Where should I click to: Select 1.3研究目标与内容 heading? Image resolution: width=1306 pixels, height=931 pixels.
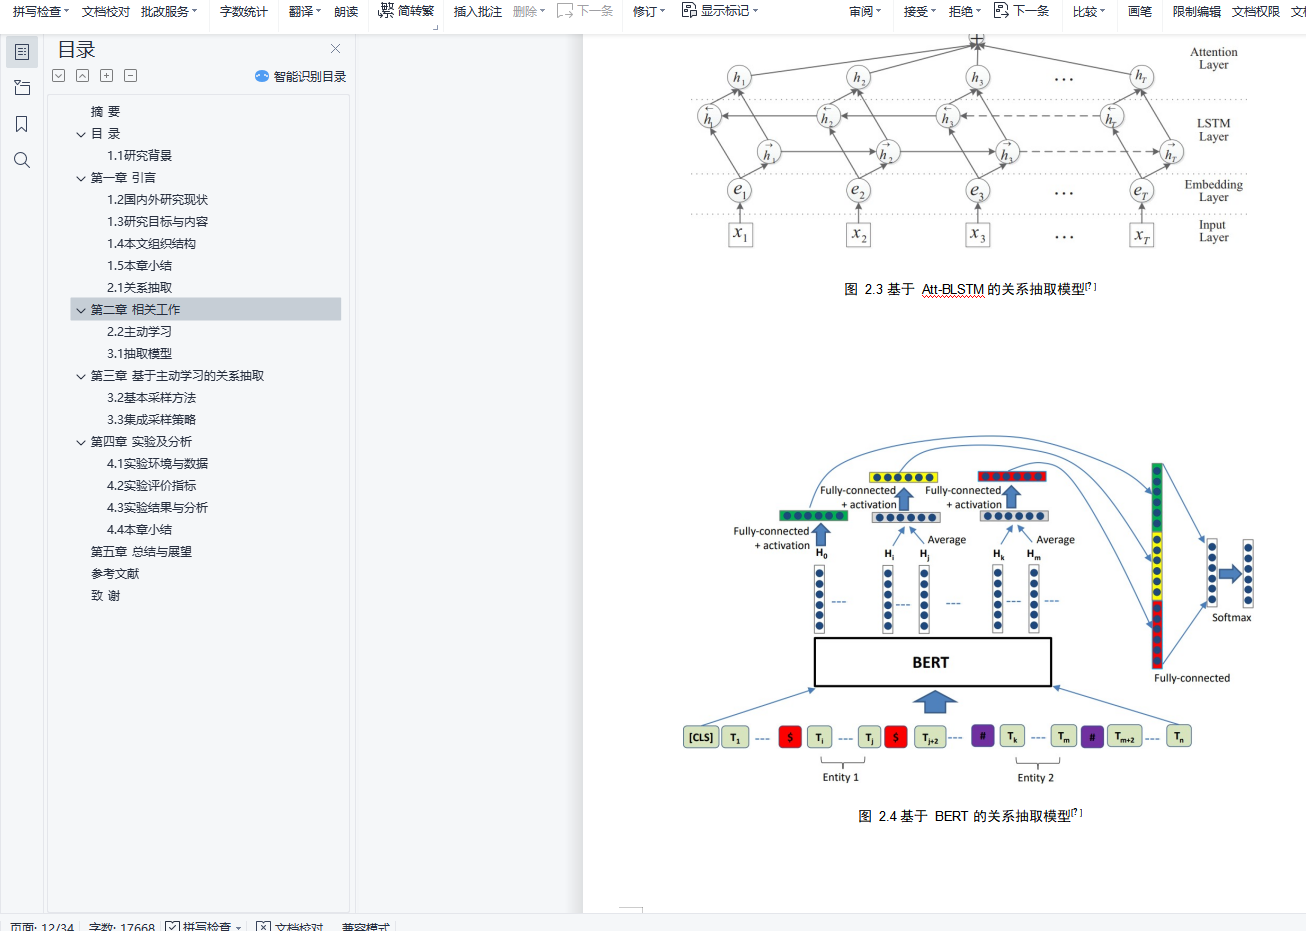pos(158,222)
